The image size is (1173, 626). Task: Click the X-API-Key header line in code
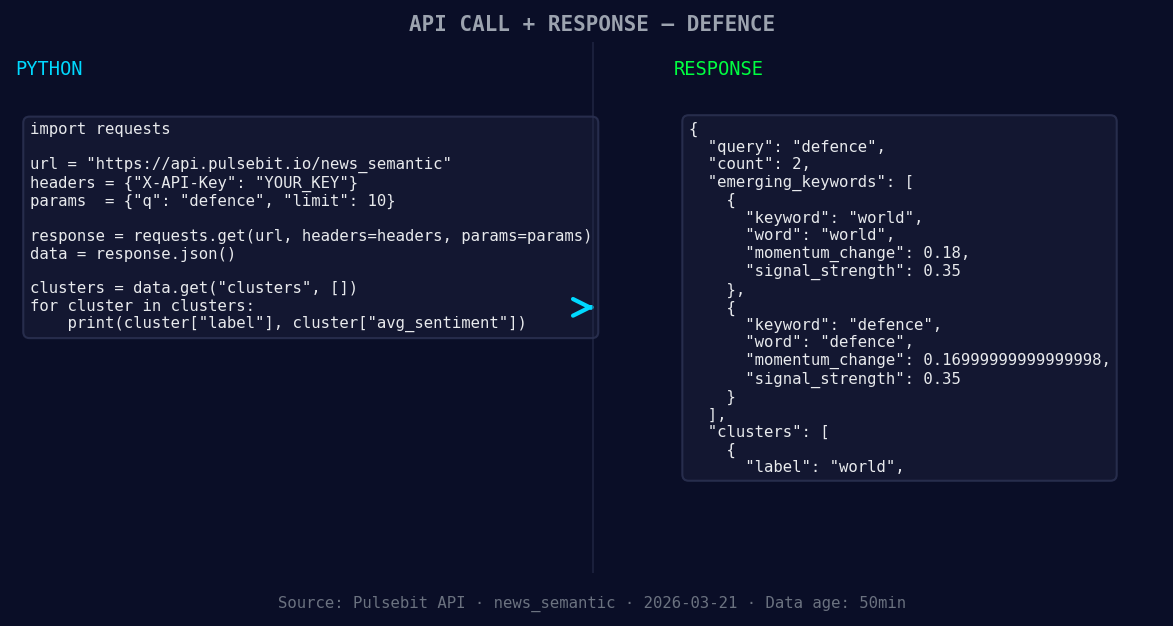pyautogui.click(x=192, y=182)
